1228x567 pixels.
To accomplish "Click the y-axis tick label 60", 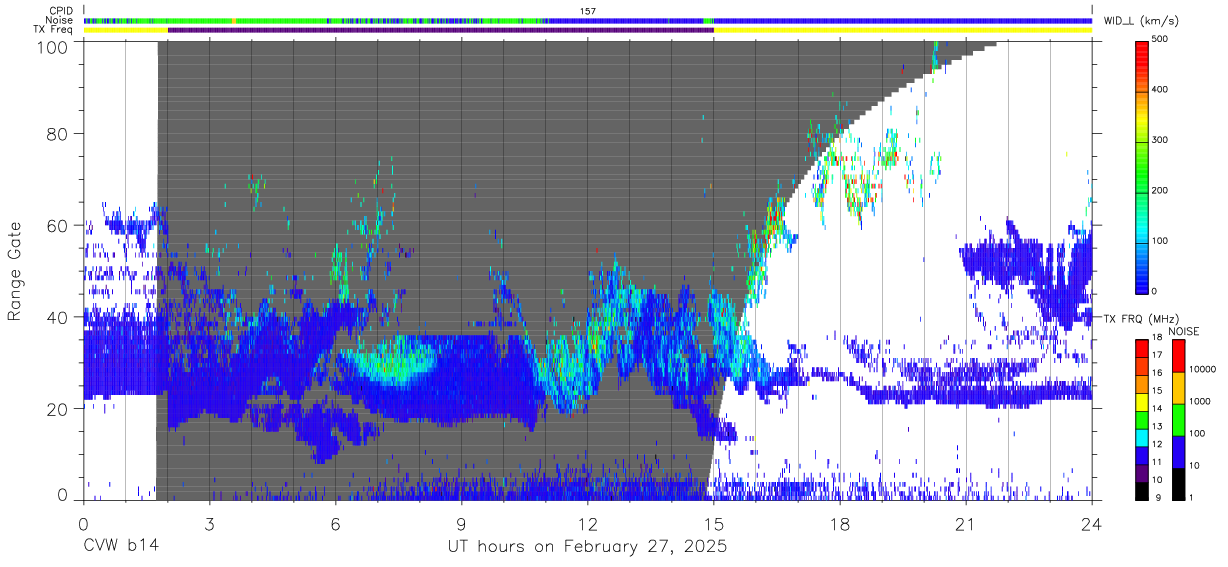I will [57, 225].
